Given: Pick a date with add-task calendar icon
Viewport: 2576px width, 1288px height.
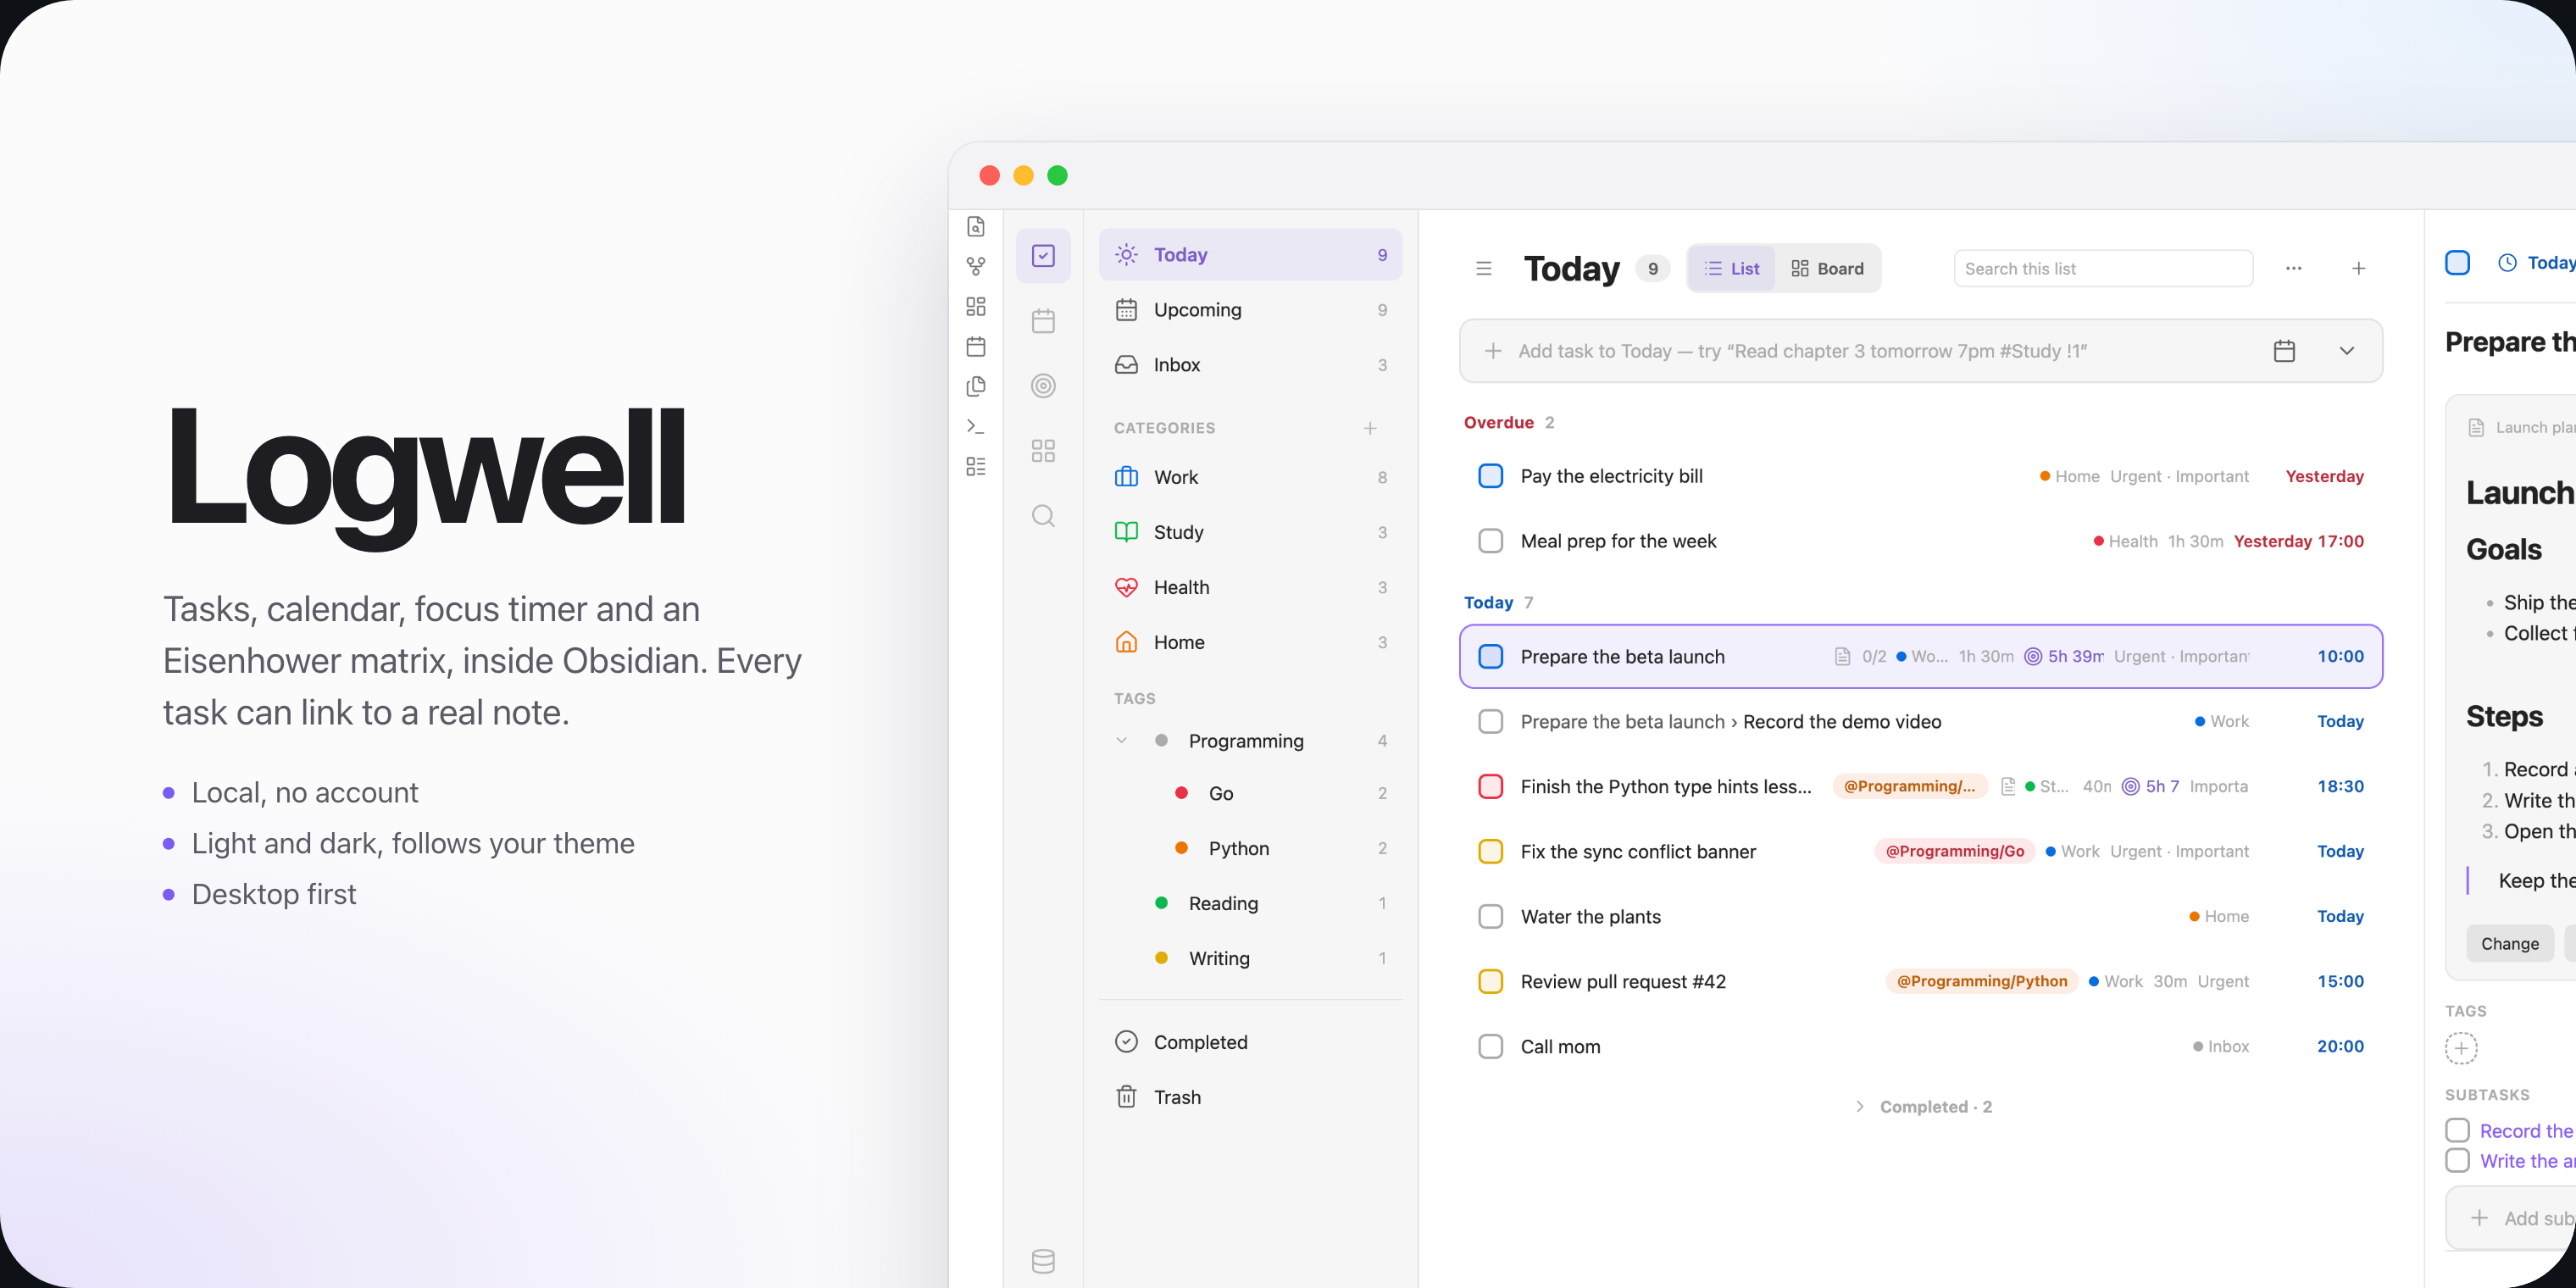Looking at the screenshot, I should click(2284, 351).
